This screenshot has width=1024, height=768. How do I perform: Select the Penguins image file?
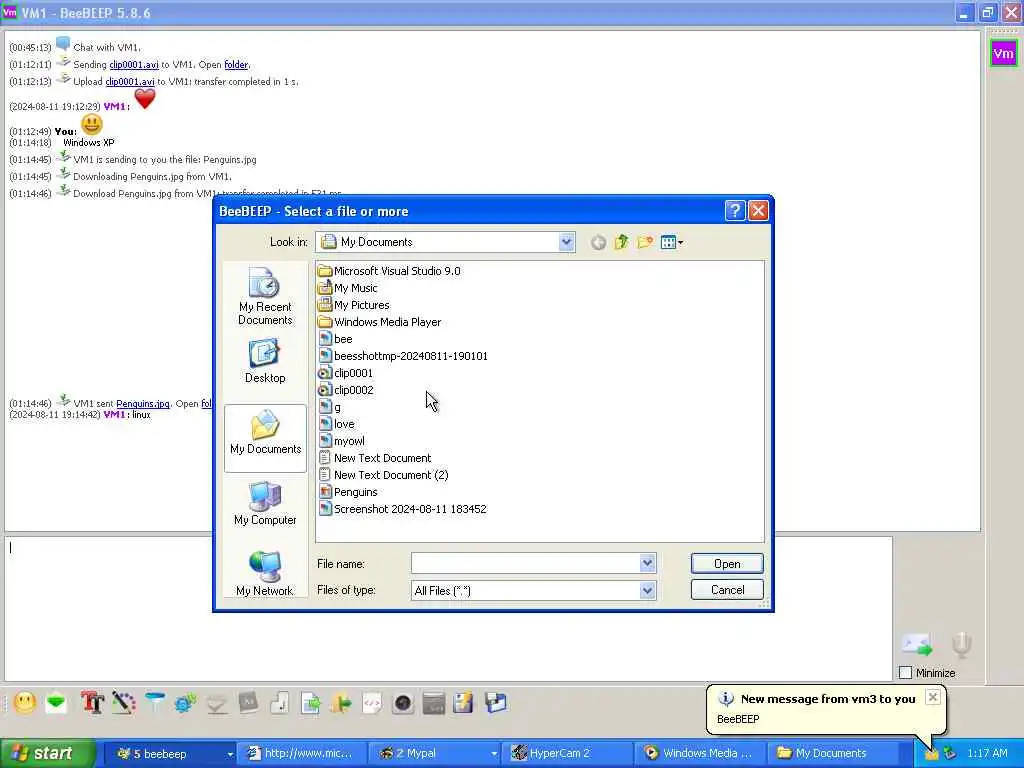[x=348, y=492]
